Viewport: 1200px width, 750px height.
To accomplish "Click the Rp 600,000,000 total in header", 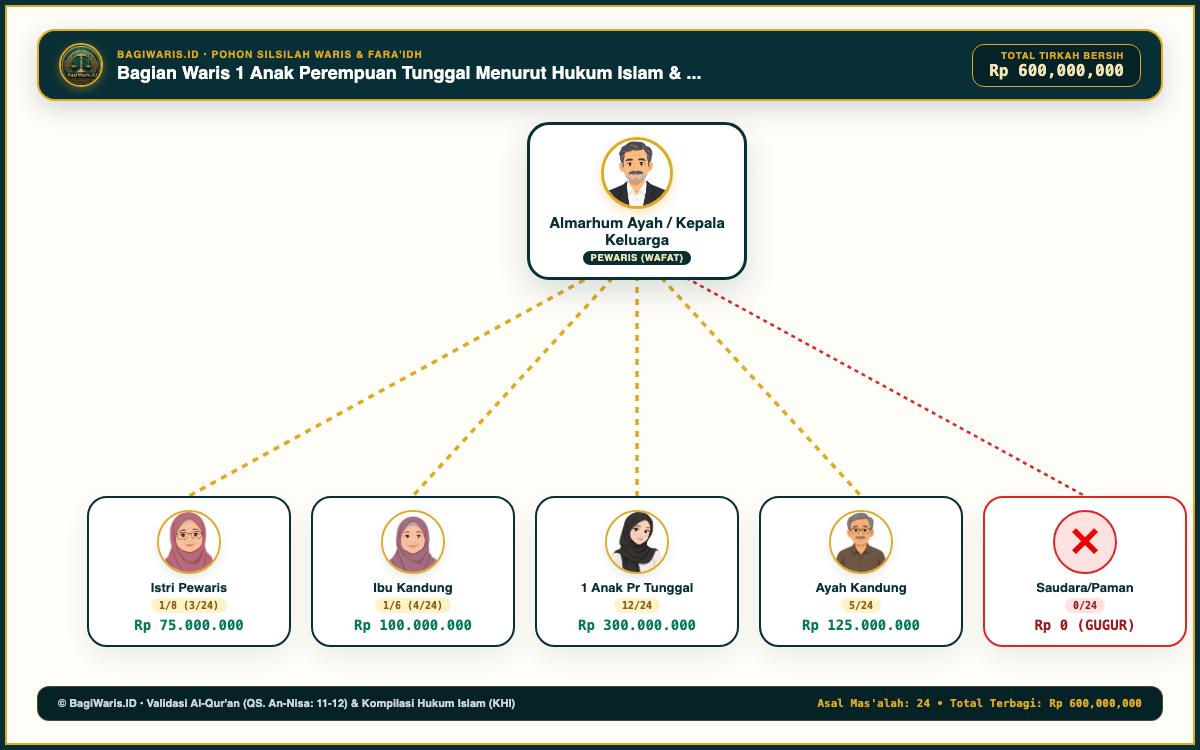I will 1056,70.
